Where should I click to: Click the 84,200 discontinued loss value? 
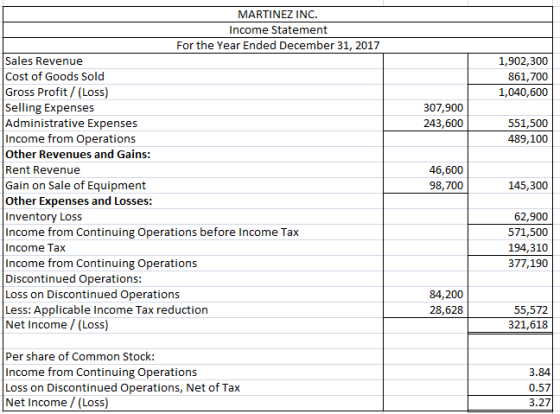click(446, 294)
